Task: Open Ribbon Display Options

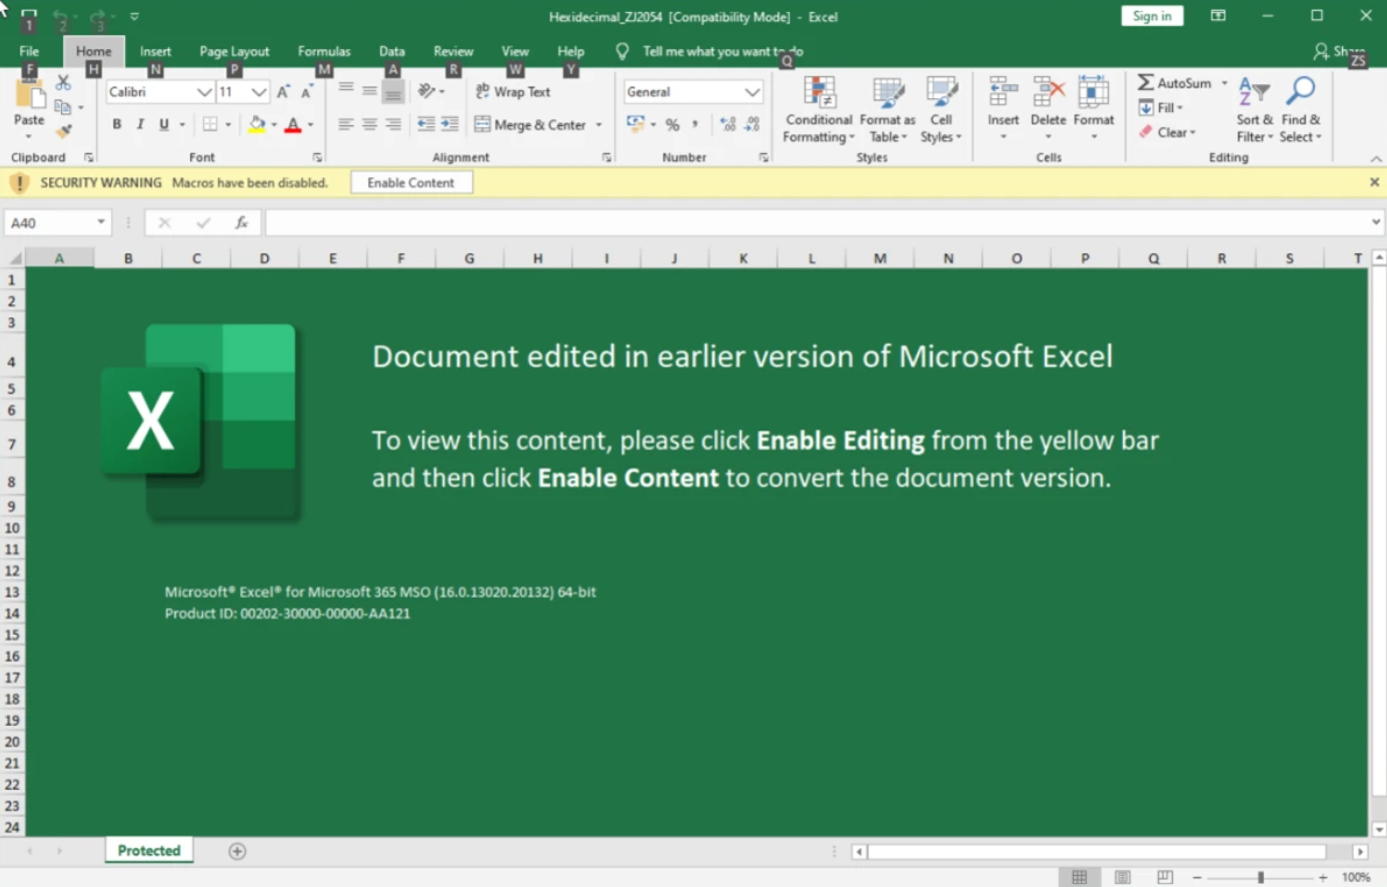Action: pos(1218,16)
